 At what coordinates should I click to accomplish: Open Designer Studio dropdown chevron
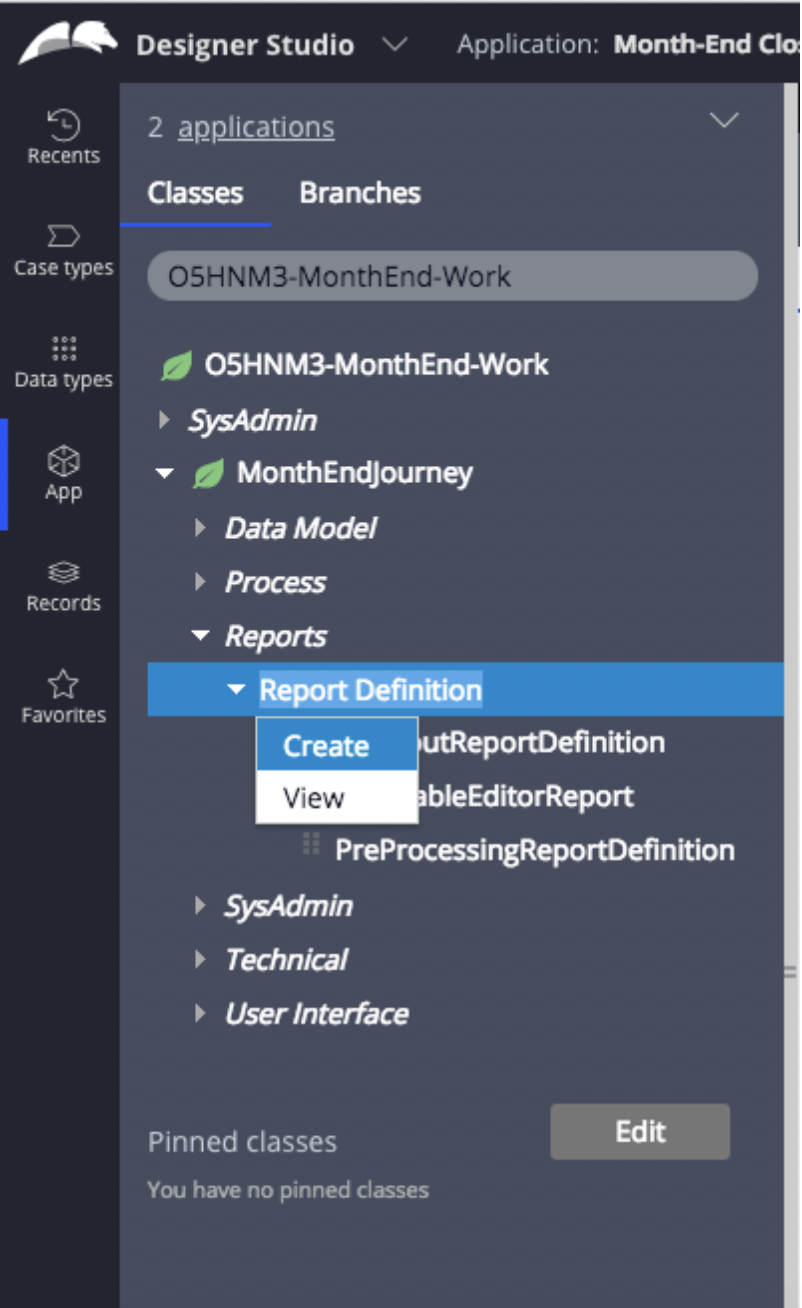click(x=395, y=44)
